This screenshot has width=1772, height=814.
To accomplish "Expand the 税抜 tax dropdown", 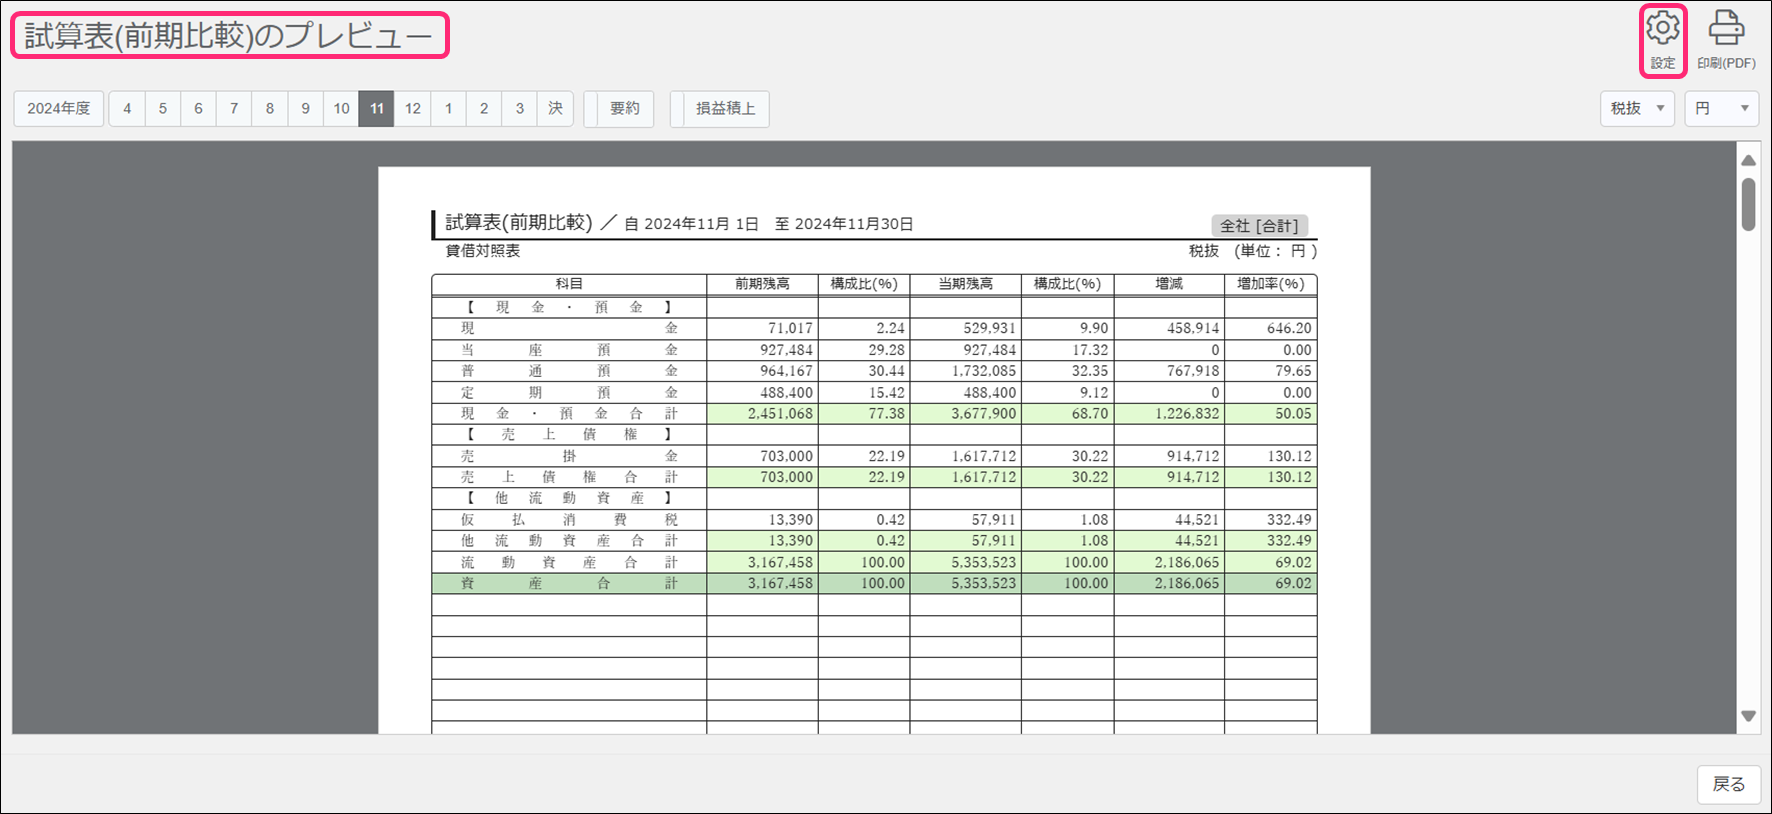I will (1637, 109).
